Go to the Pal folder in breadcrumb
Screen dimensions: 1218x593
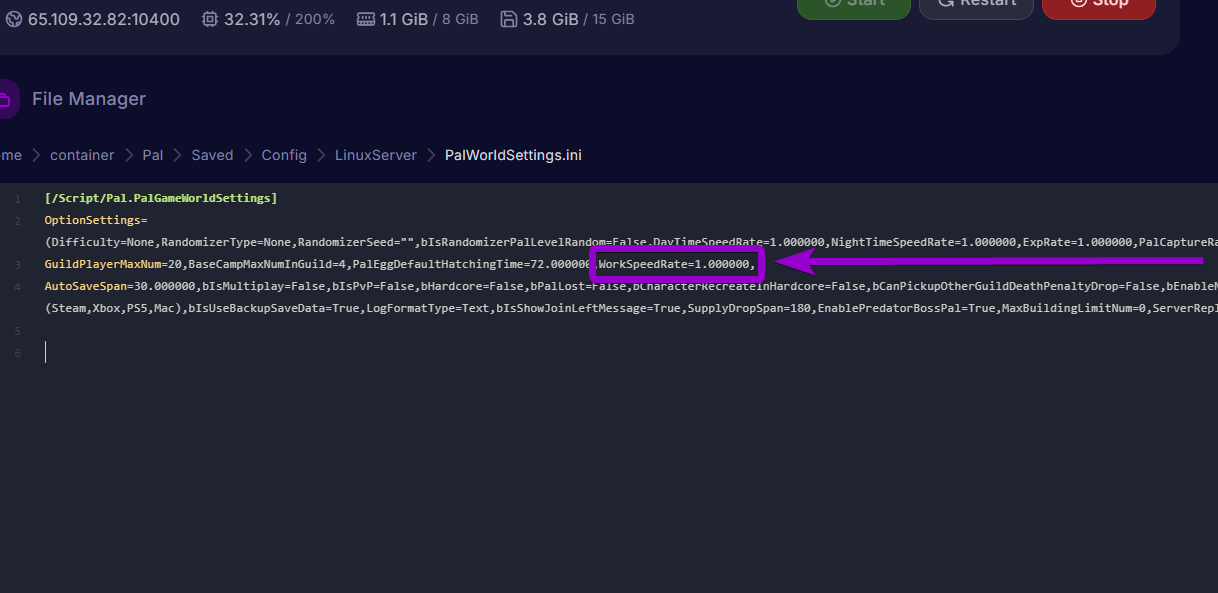click(152, 155)
